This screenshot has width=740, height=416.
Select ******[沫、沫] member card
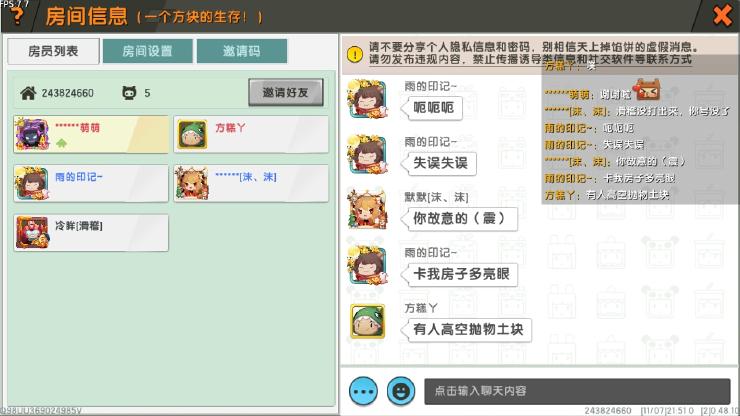(x=251, y=183)
